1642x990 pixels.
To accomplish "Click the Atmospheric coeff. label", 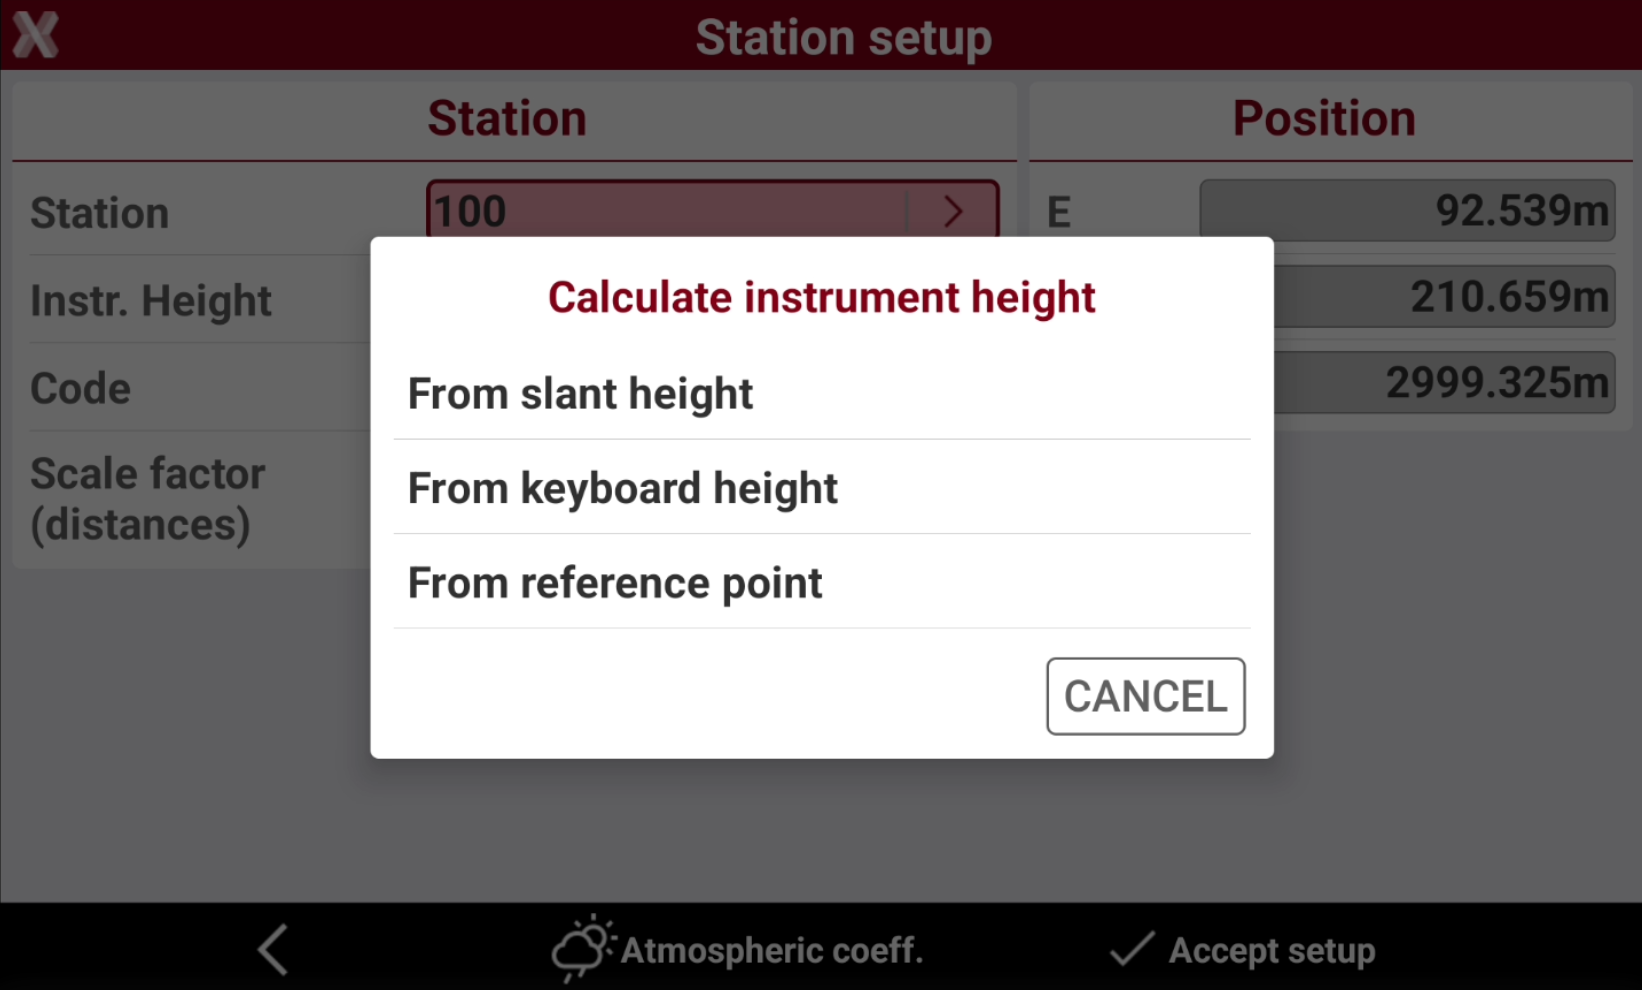I will 772,950.
